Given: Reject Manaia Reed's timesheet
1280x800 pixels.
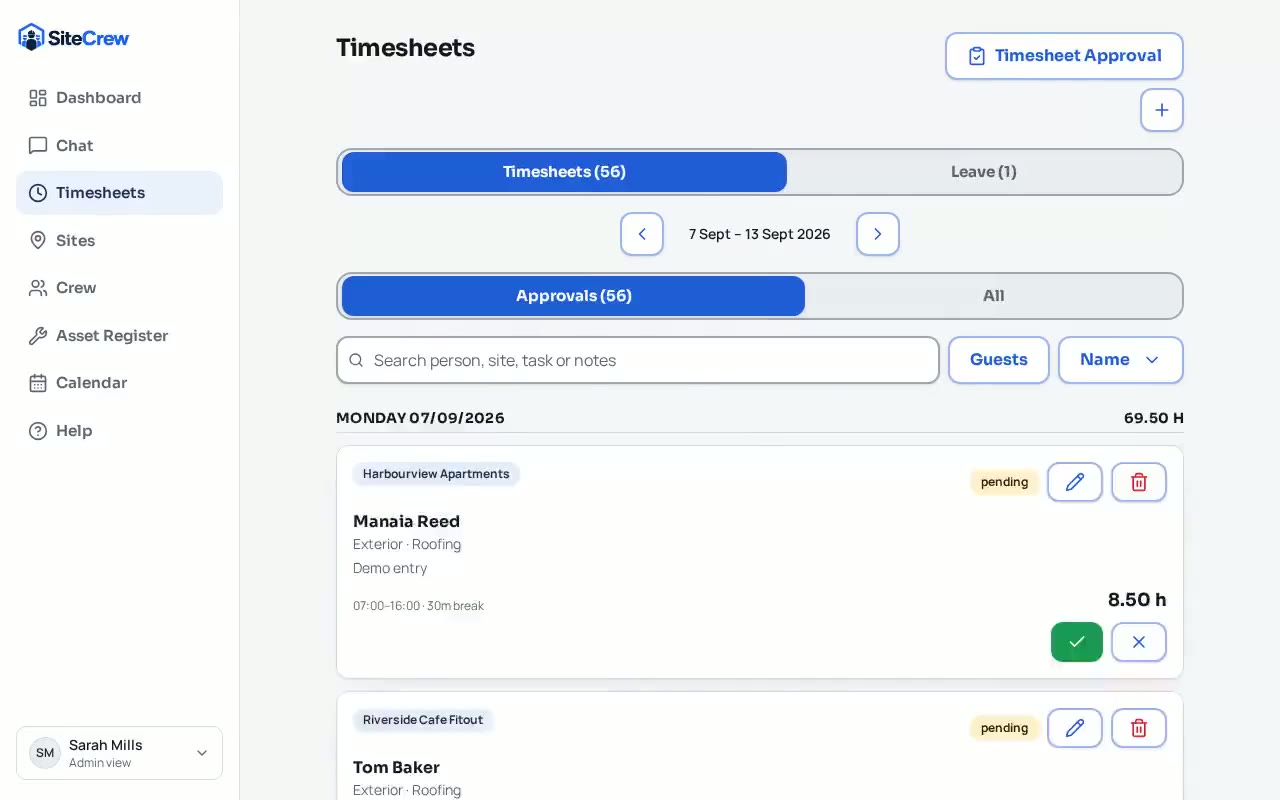Looking at the screenshot, I should (1139, 642).
